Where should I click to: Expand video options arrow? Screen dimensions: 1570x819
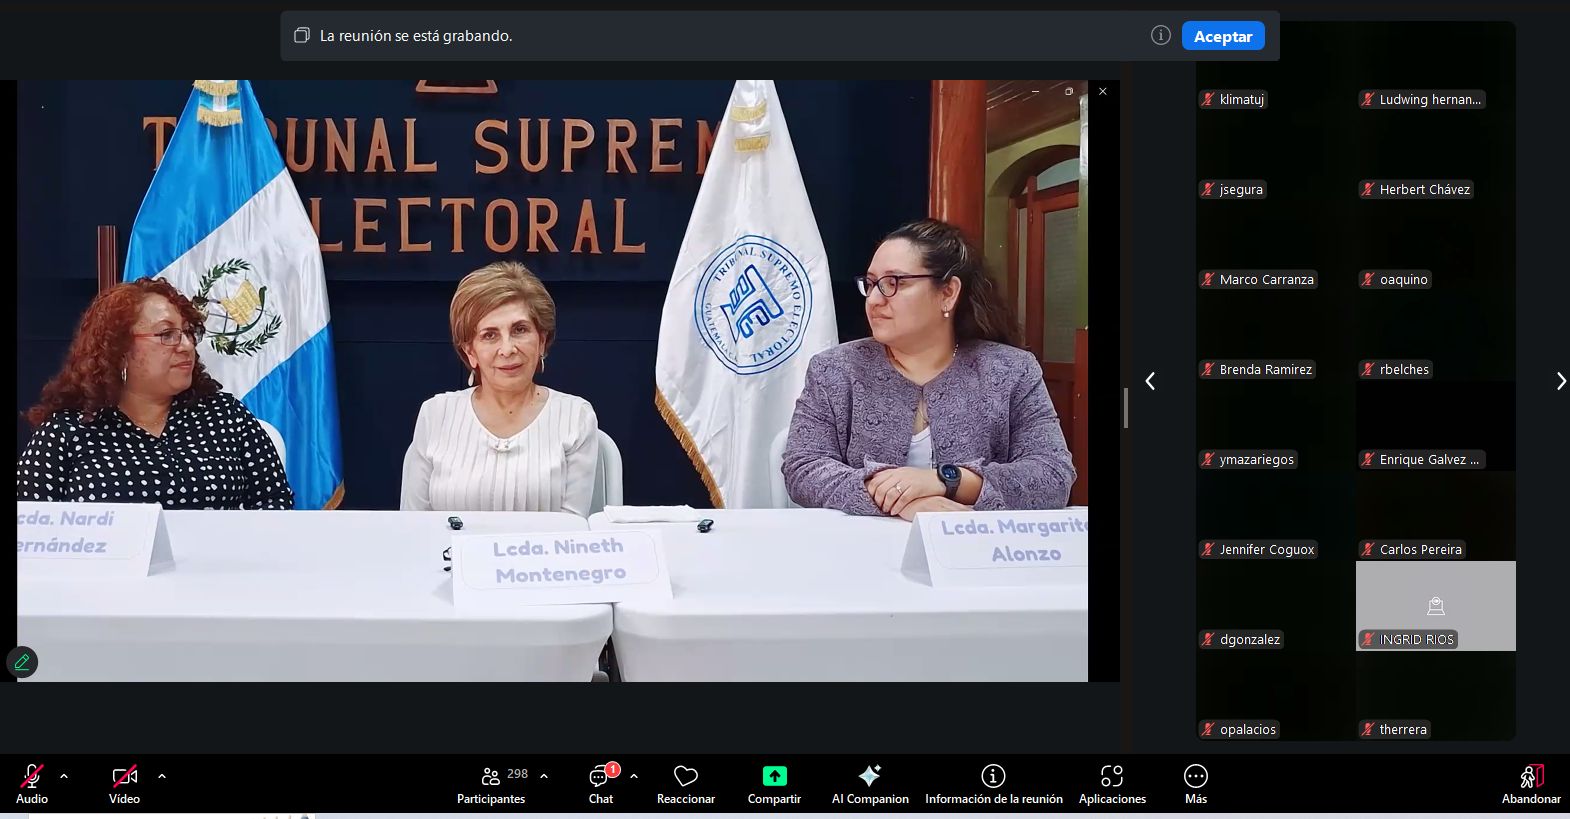tap(162, 776)
